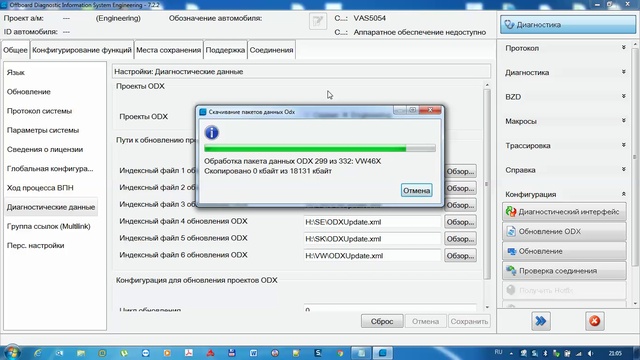Open Диагностический интерфейс configuration
Image resolution: width=640 pixels, height=360 pixels.
click(x=564, y=212)
